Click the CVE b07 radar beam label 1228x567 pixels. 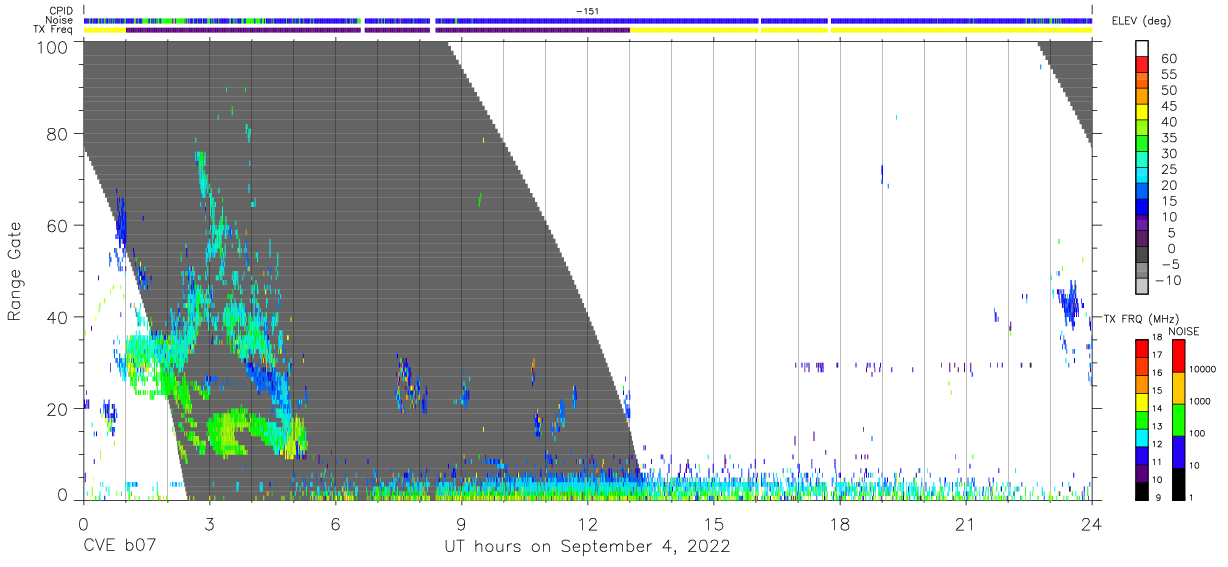click(x=121, y=547)
